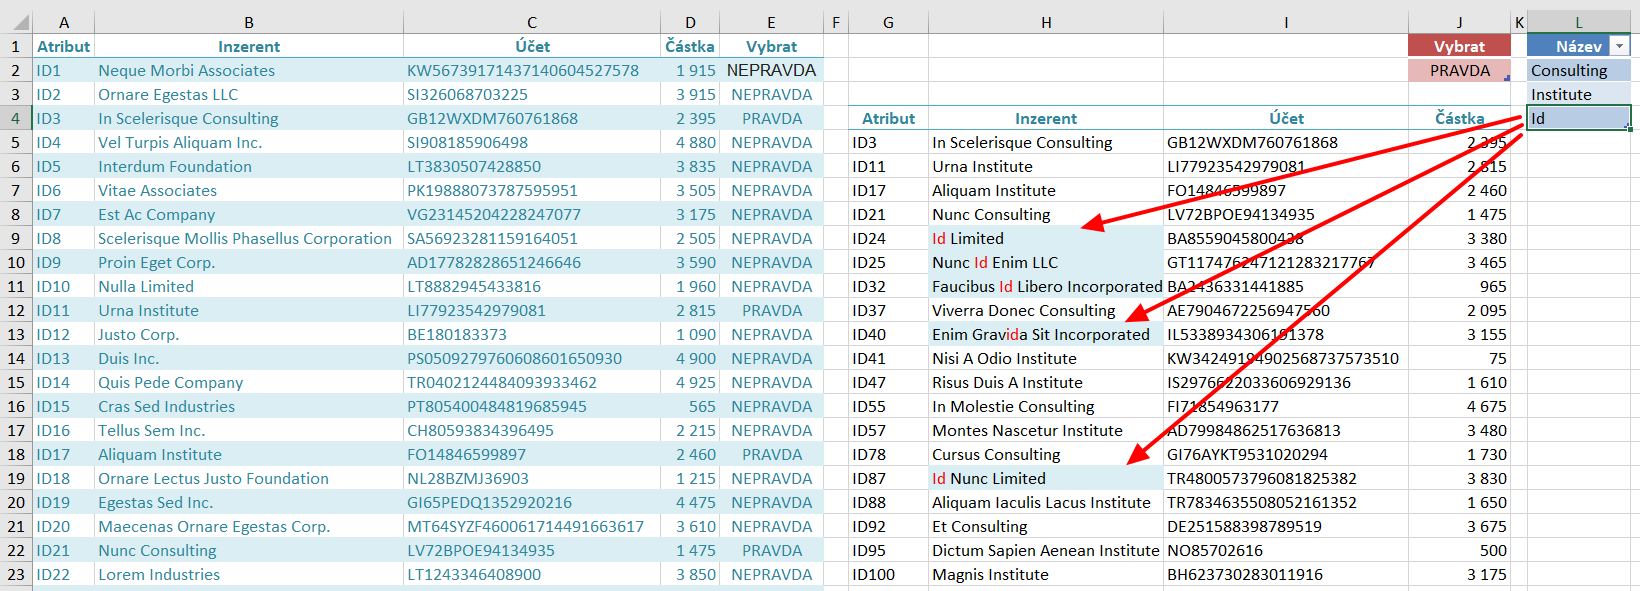Select row 4 header
1640x591 pixels.
[16, 118]
